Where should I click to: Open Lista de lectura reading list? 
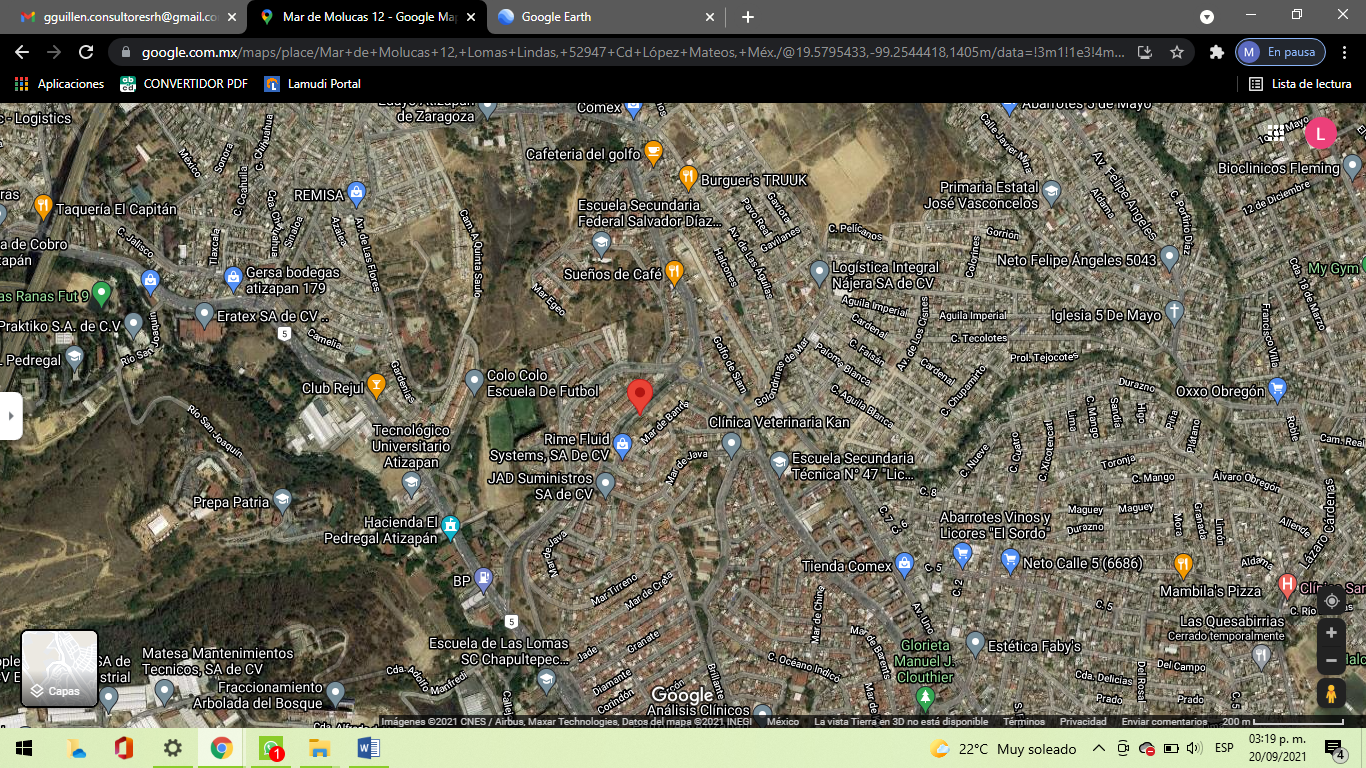coord(1301,84)
